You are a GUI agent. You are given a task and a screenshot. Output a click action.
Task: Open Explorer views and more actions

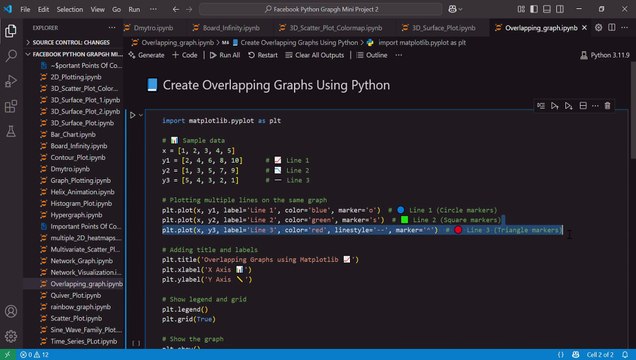[x=112, y=28]
